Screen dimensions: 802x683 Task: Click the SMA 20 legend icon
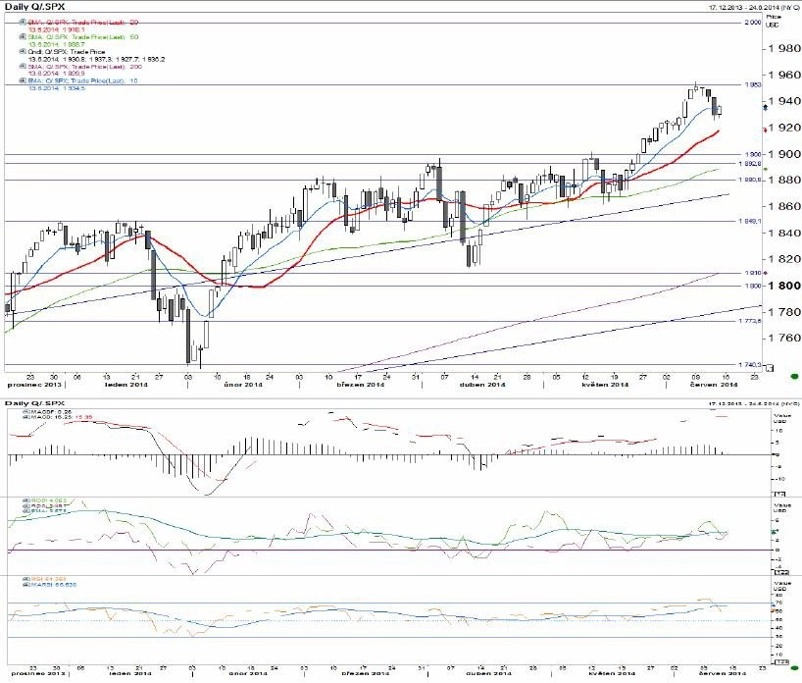(23, 23)
